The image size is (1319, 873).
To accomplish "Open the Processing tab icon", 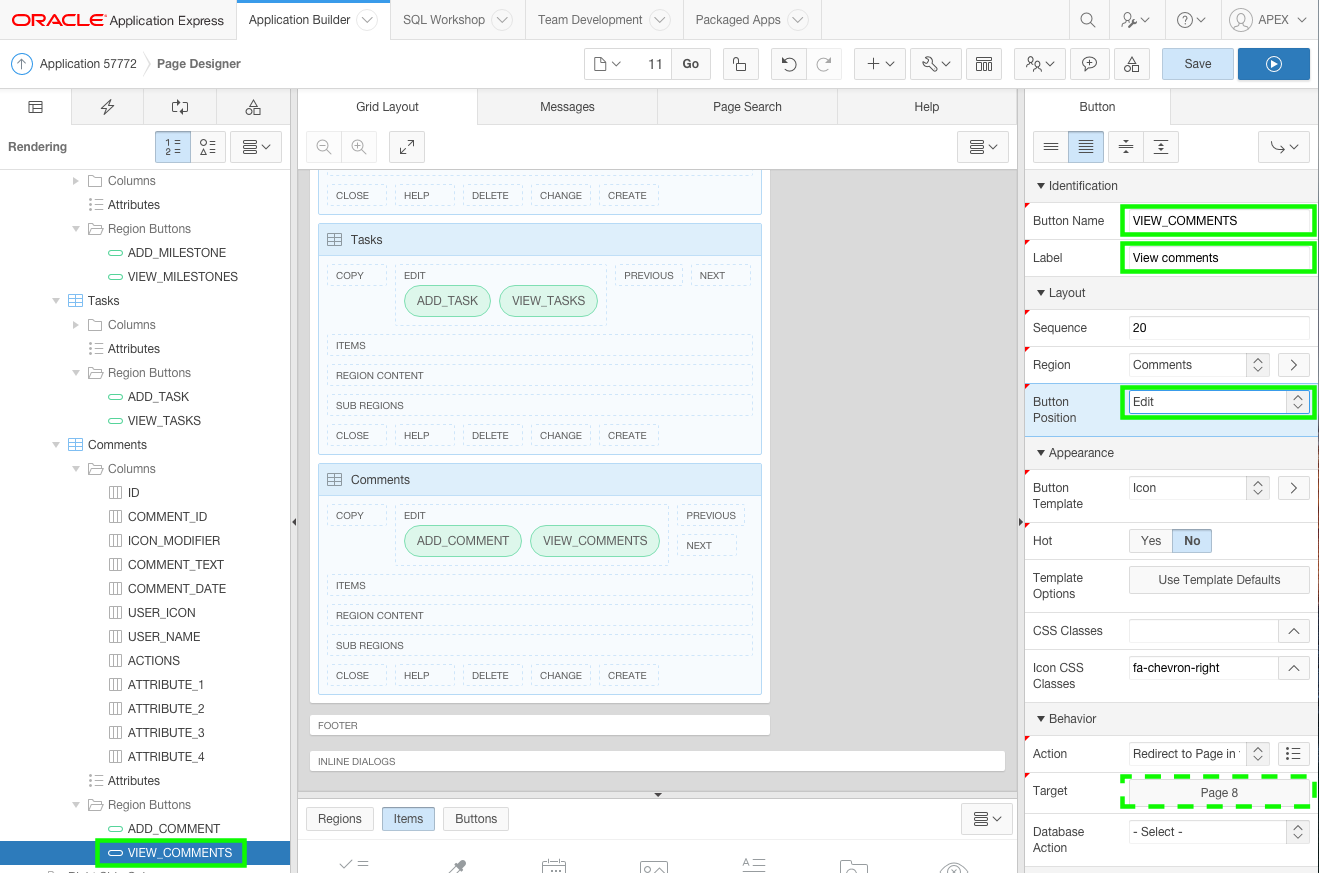I will (180, 107).
